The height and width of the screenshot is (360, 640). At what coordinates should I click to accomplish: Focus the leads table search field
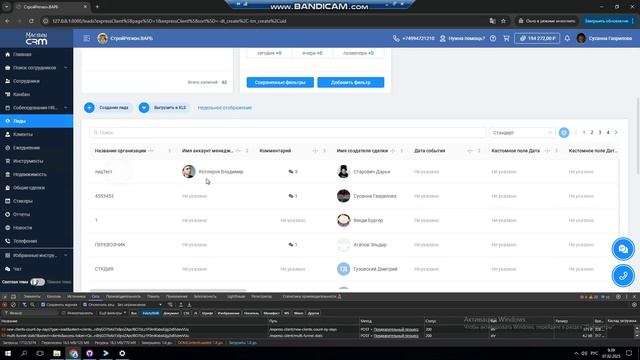(288, 133)
